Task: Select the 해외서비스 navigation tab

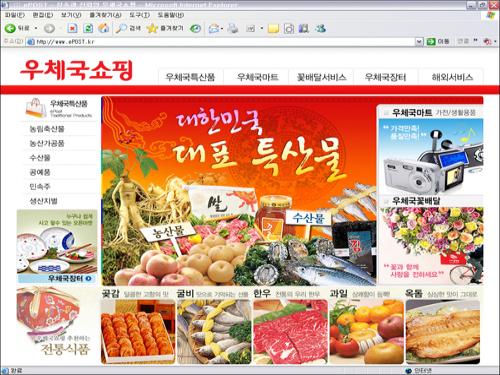Action: coord(452,77)
